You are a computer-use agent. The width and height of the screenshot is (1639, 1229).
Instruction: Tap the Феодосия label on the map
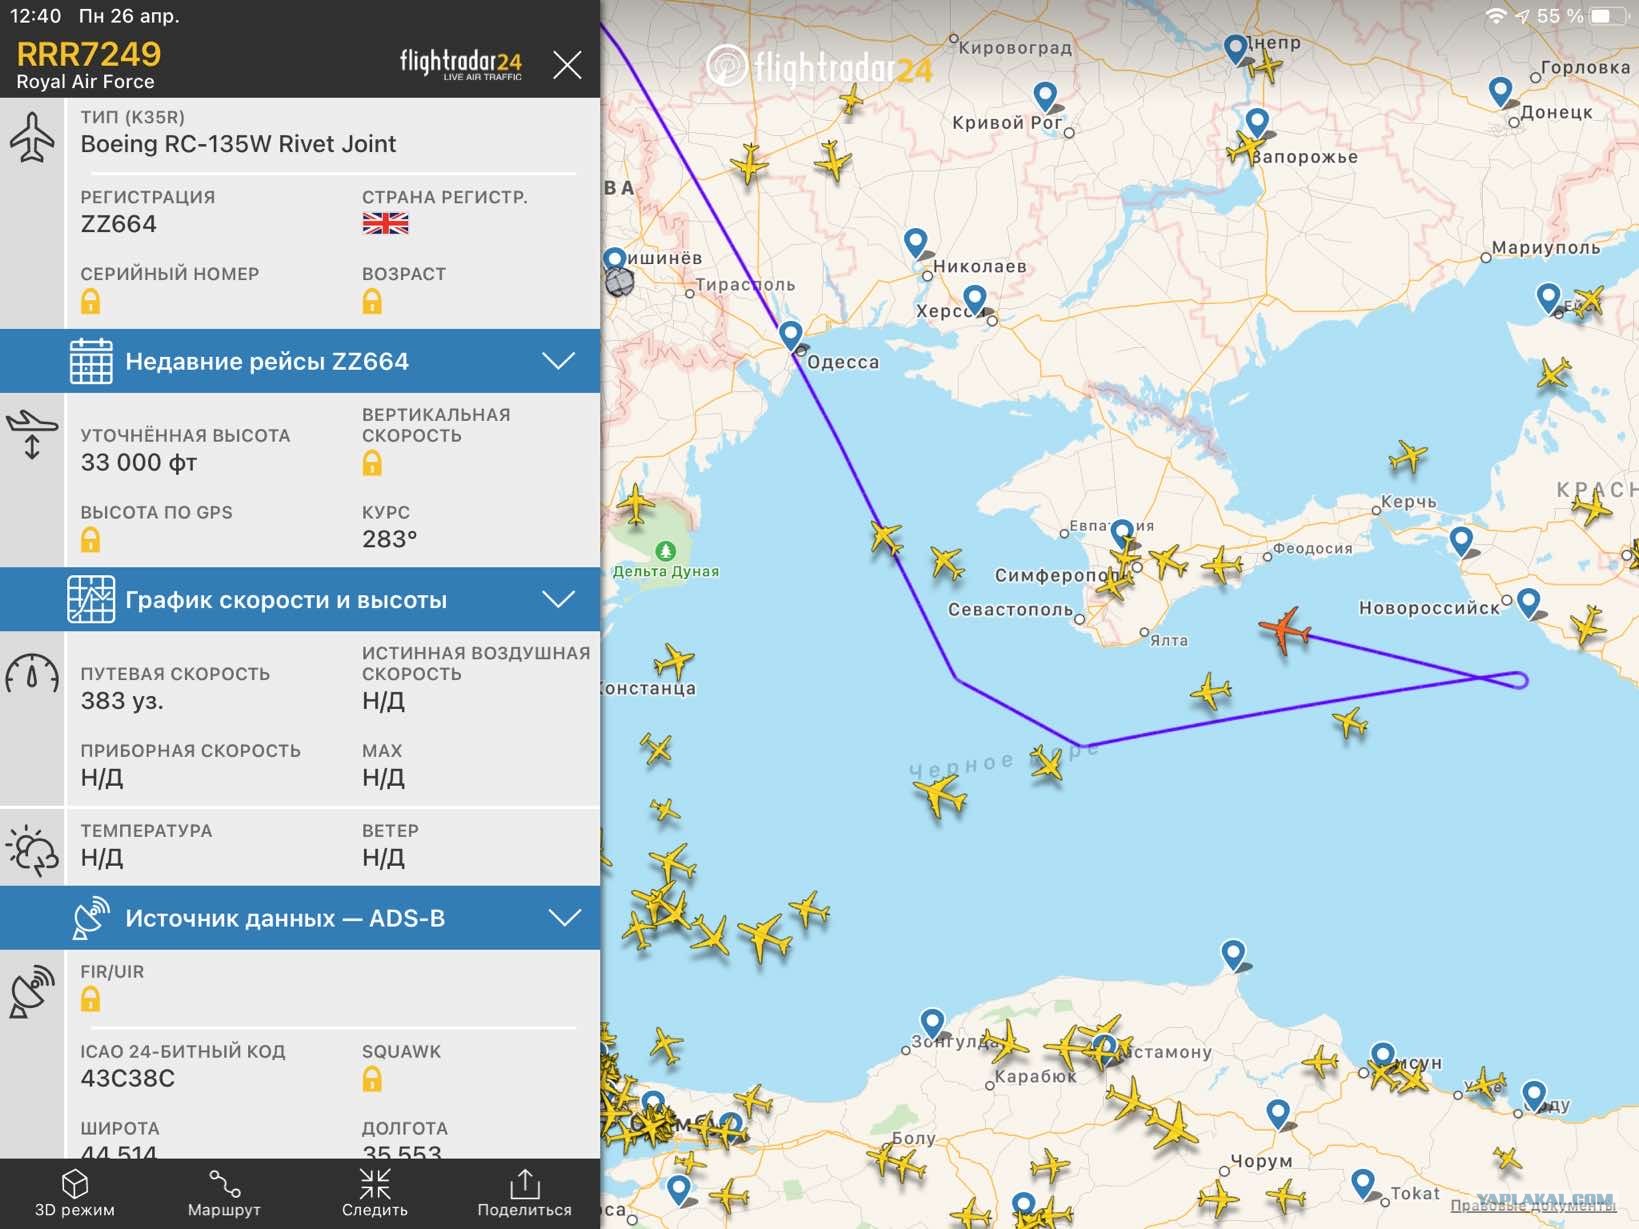(x=1312, y=548)
